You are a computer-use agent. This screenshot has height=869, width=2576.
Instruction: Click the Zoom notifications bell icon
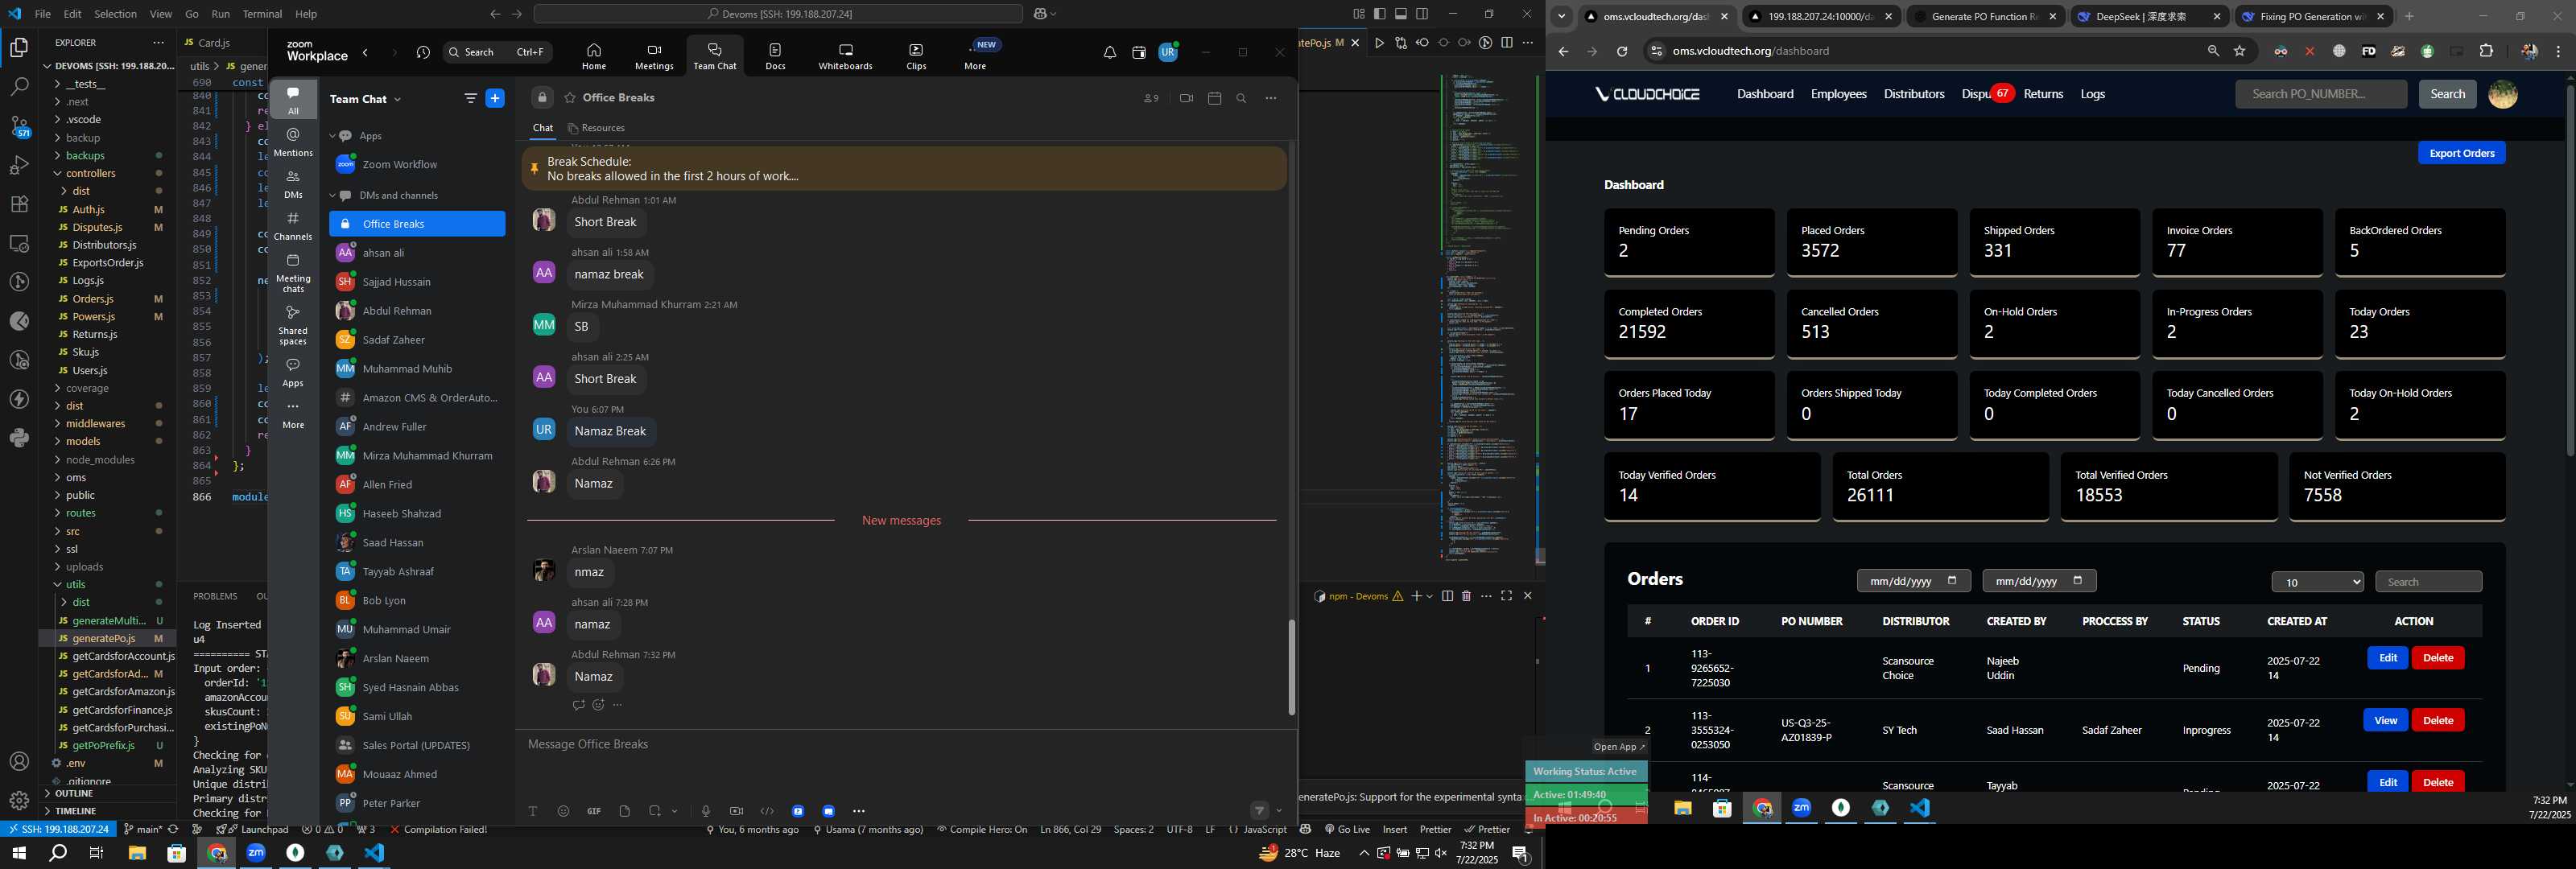click(x=1109, y=52)
